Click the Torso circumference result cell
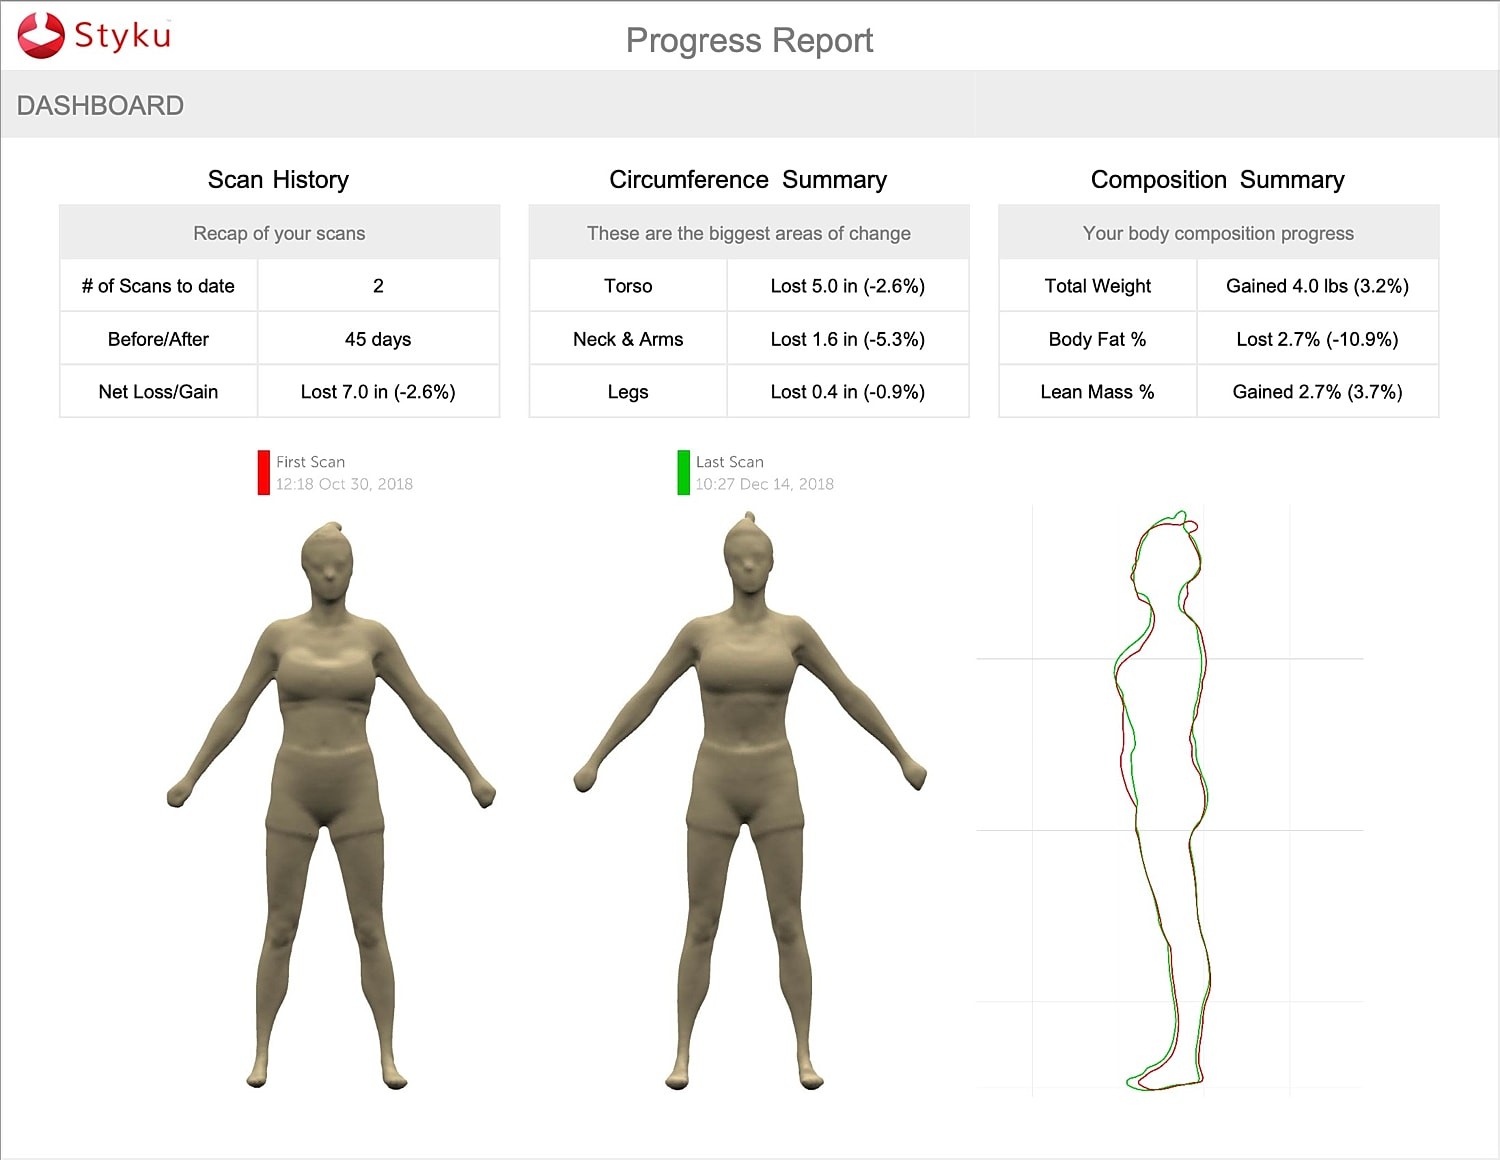Image resolution: width=1500 pixels, height=1160 pixels. point(848,285)
